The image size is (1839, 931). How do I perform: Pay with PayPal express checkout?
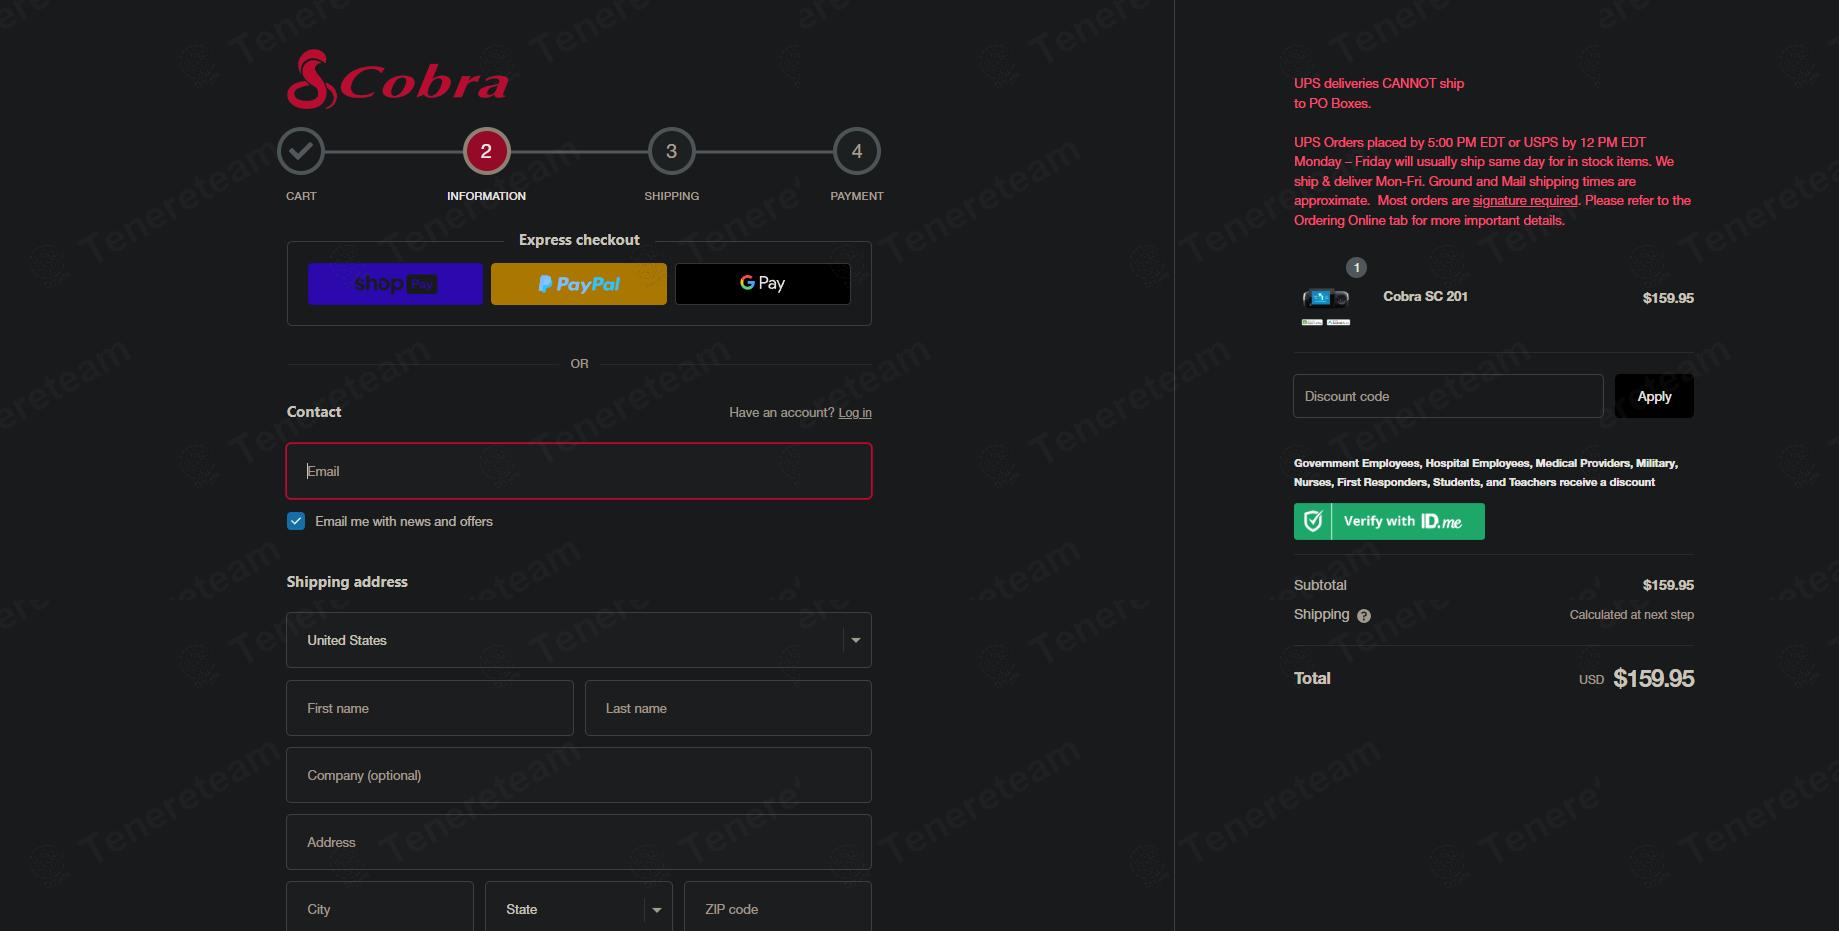pos(578,283)
